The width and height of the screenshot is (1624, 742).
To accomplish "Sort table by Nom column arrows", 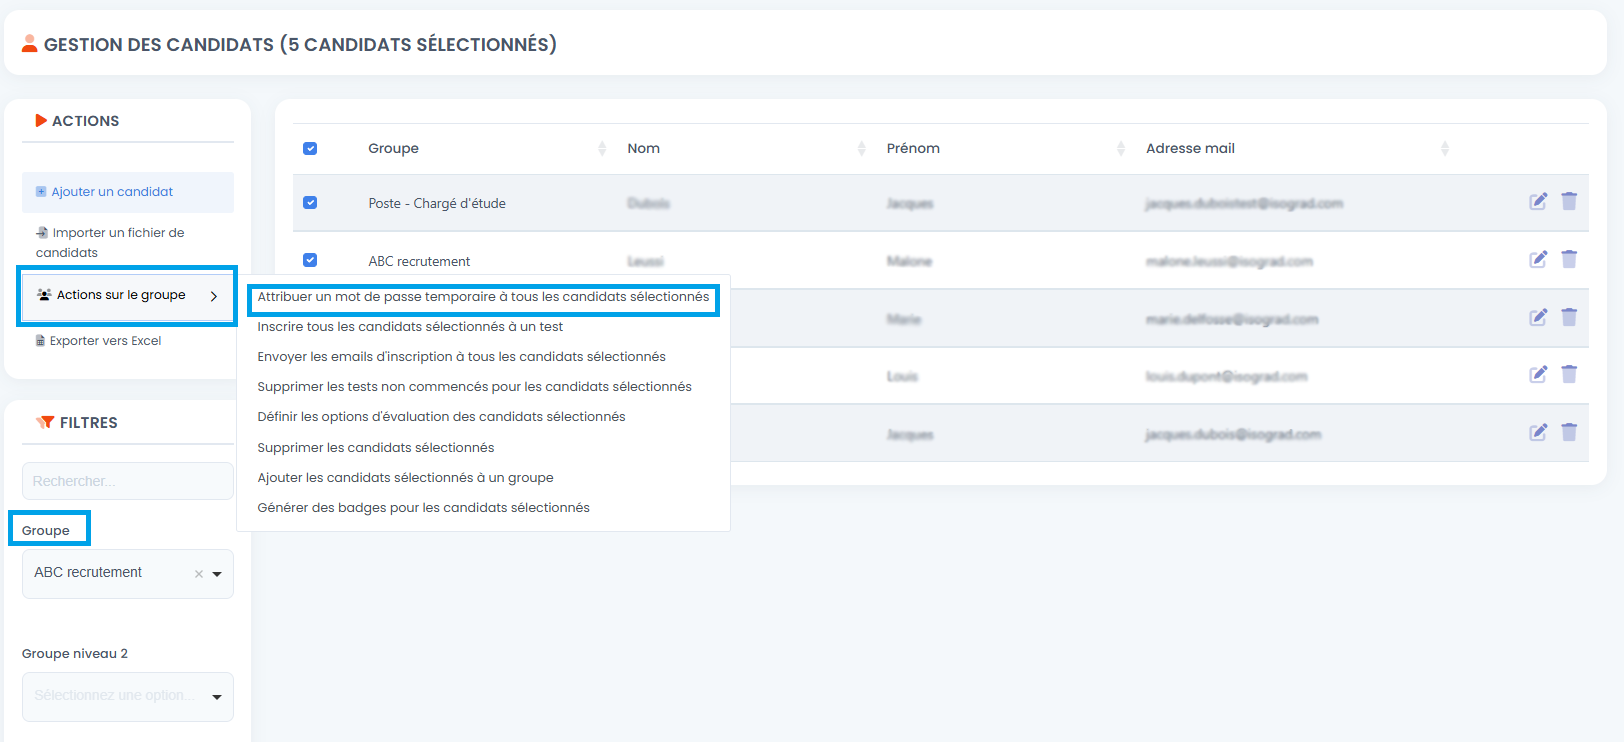I will (861, 148).
